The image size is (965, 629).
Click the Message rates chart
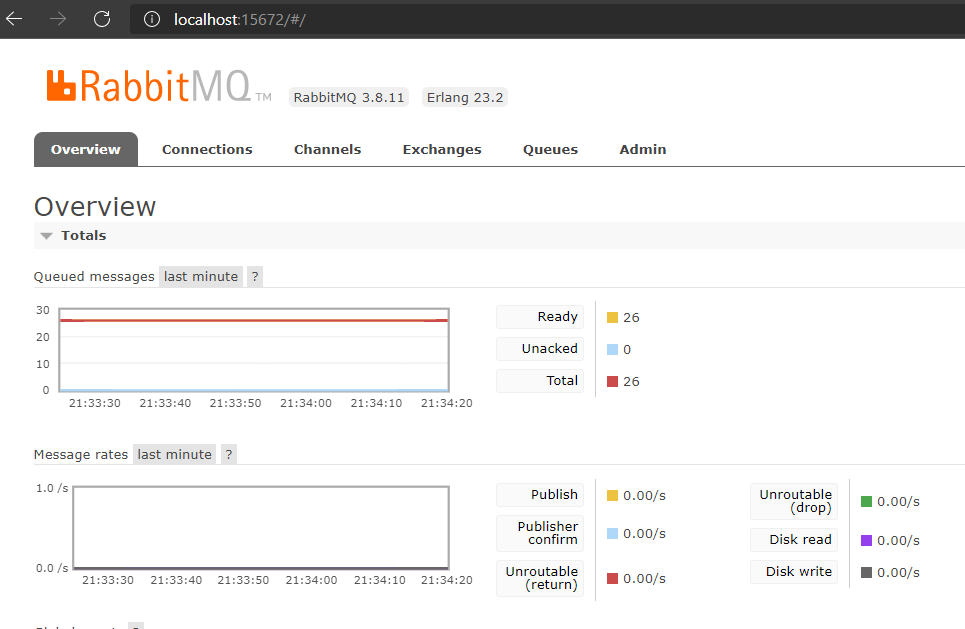261,527
